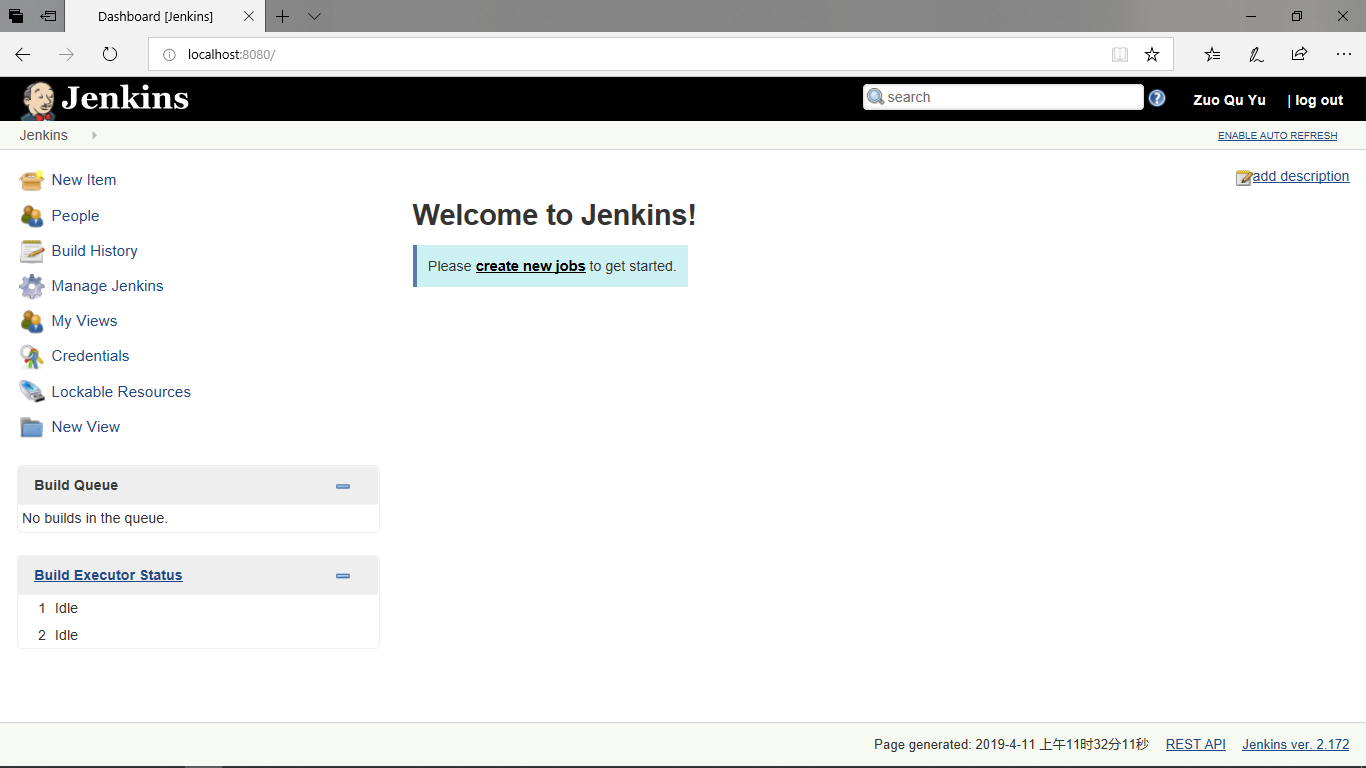Add this page to favorites with the star
Image resolution: width=1366 pixels, height=768 pixels.
1152,54
